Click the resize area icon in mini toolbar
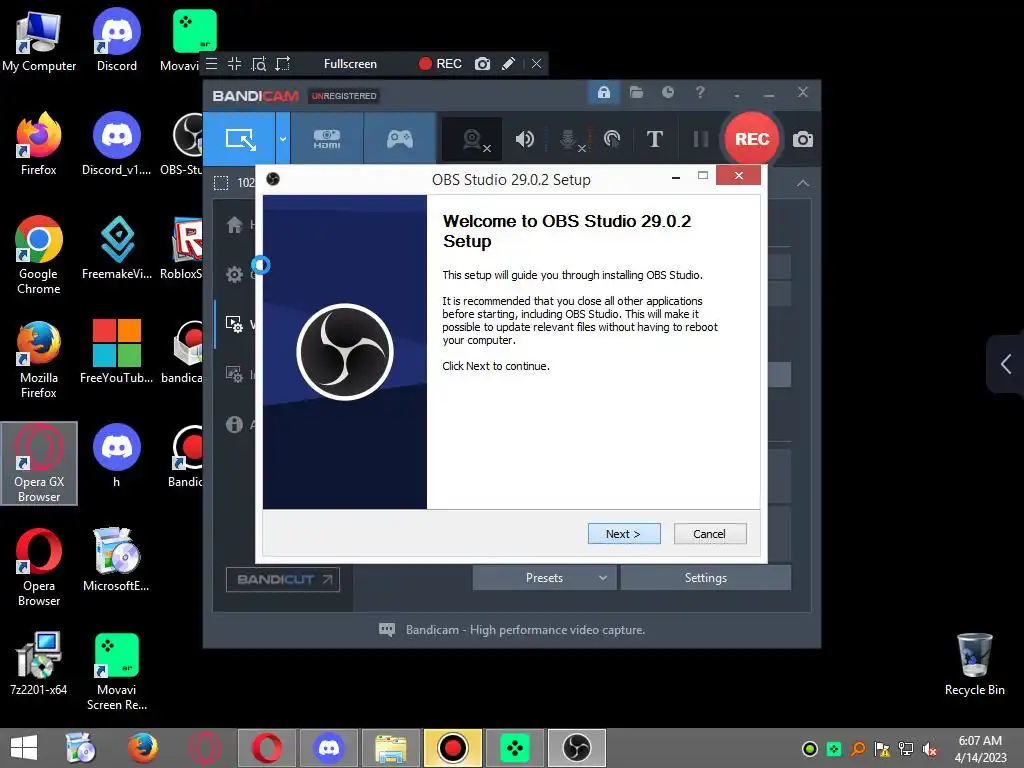 click(283, 64)
